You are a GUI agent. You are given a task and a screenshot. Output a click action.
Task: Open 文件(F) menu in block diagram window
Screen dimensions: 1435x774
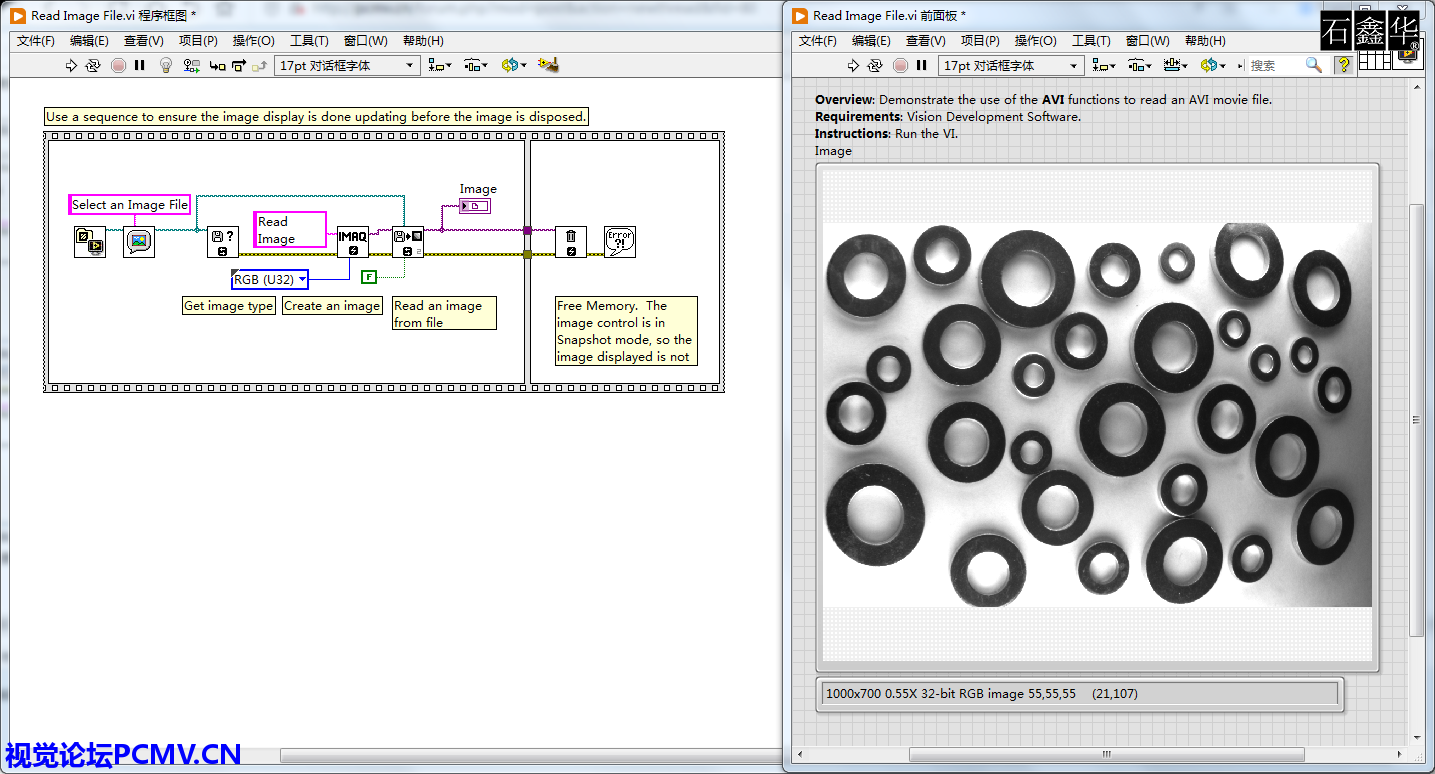point(36,41)
